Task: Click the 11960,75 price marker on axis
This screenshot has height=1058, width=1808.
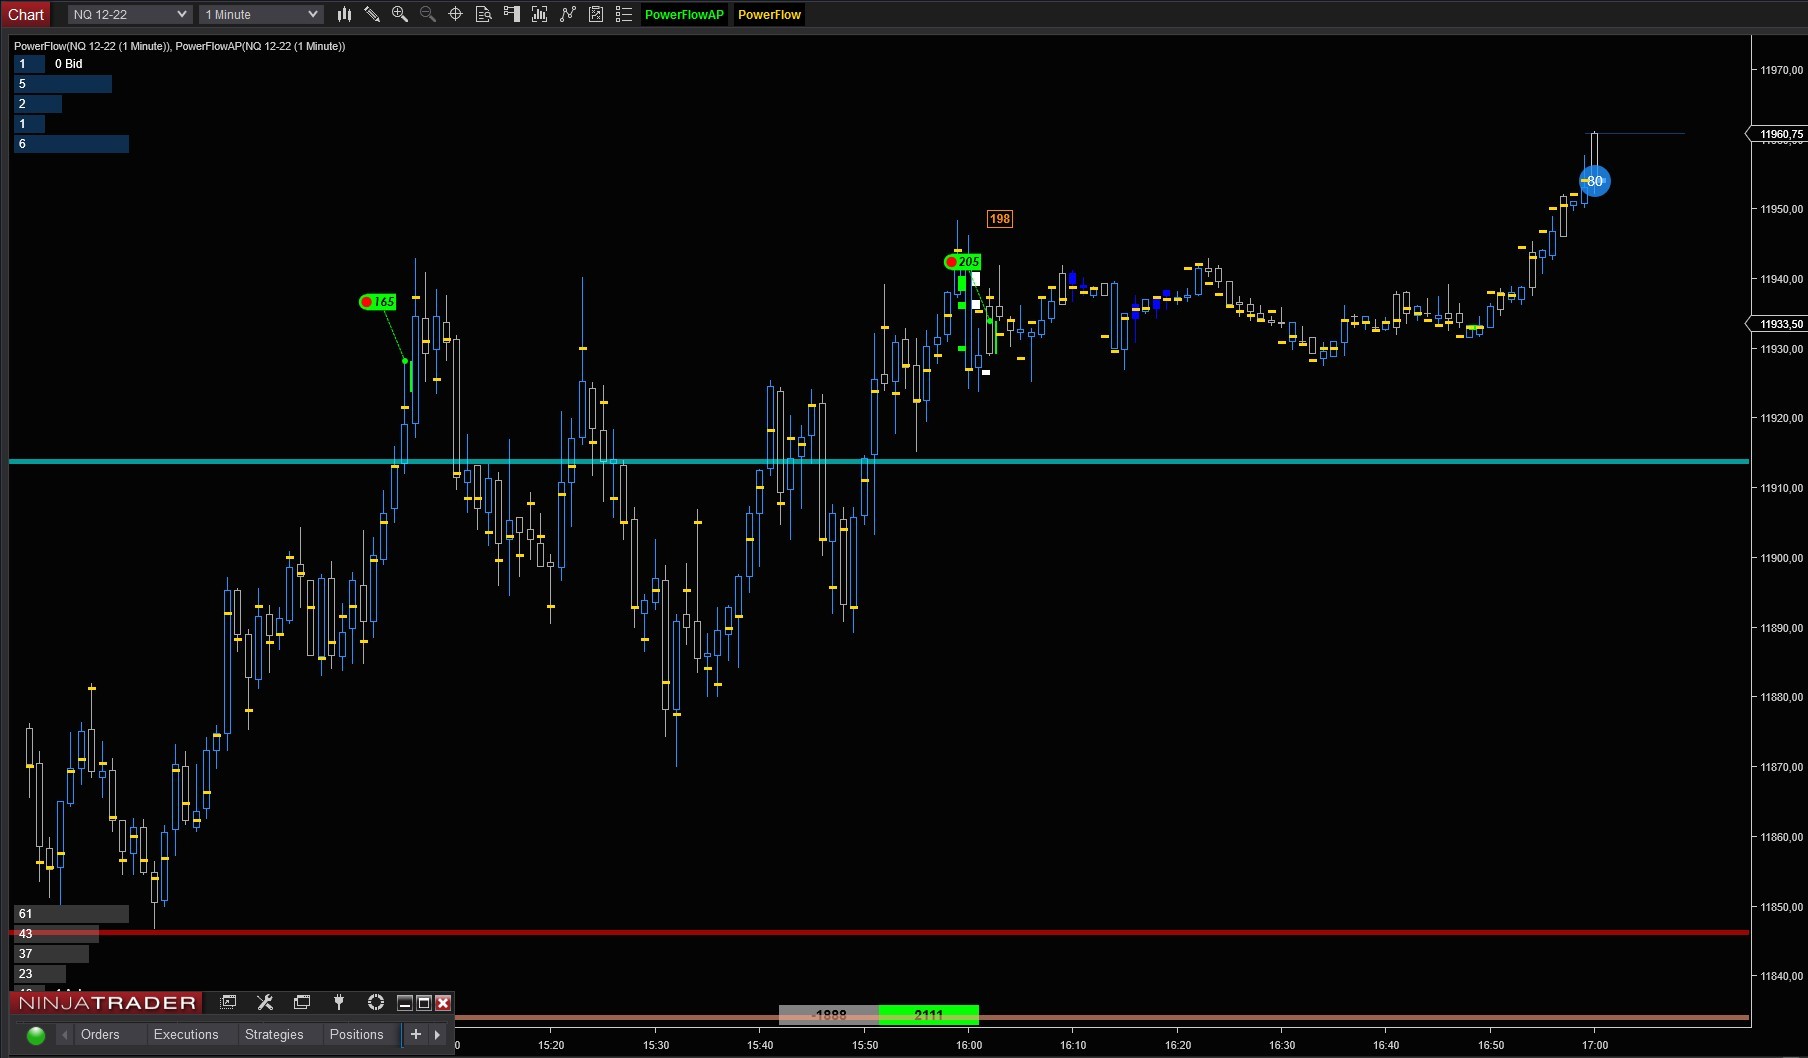Action: [1778, 134]
